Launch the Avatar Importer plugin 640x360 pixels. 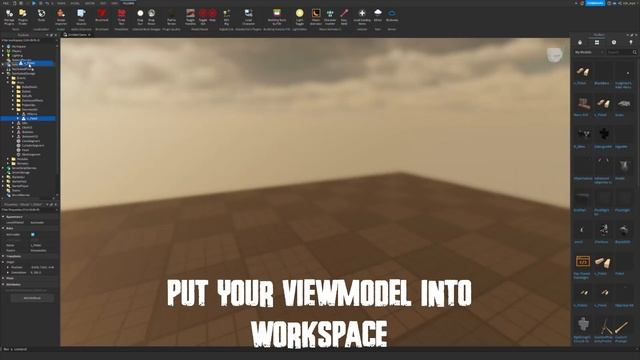pos(61,17)
